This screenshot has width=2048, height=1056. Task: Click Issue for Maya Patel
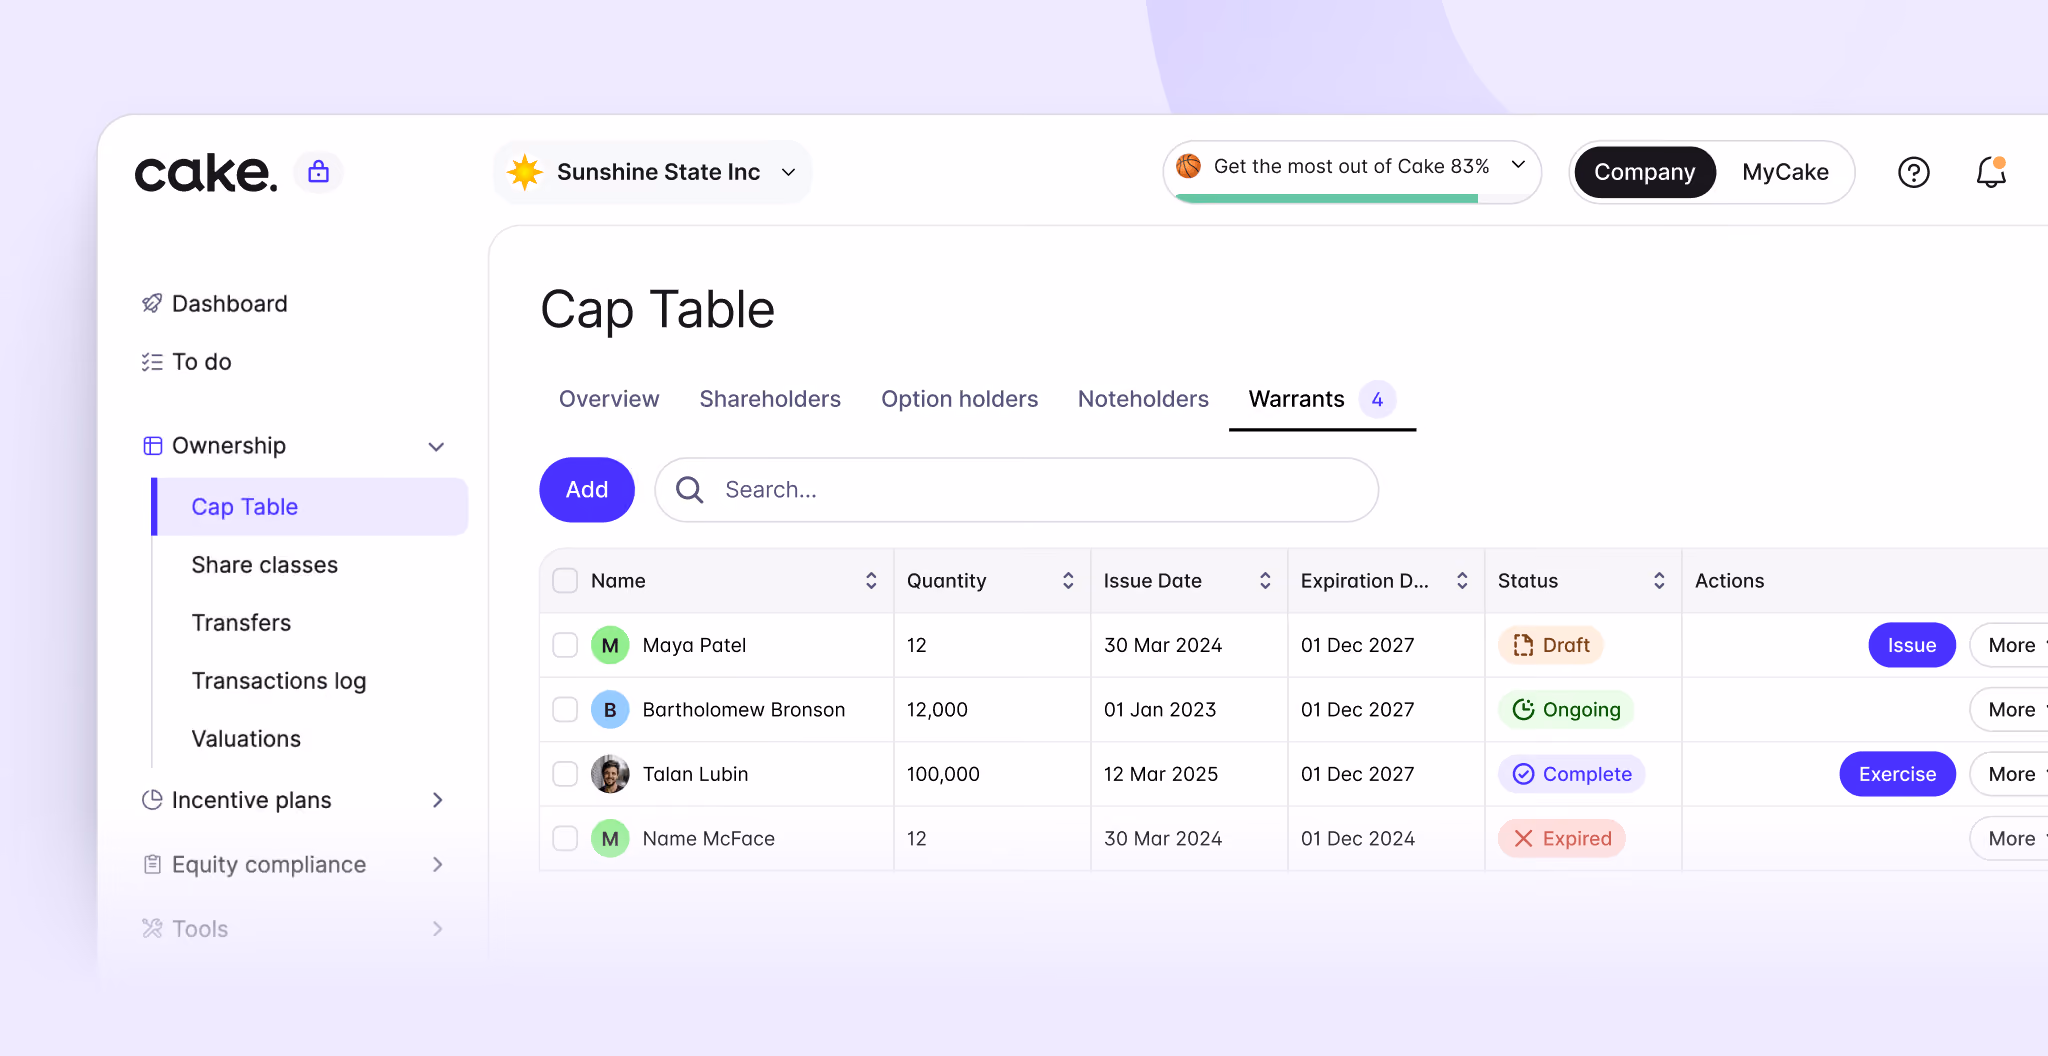coord(1911,645)
